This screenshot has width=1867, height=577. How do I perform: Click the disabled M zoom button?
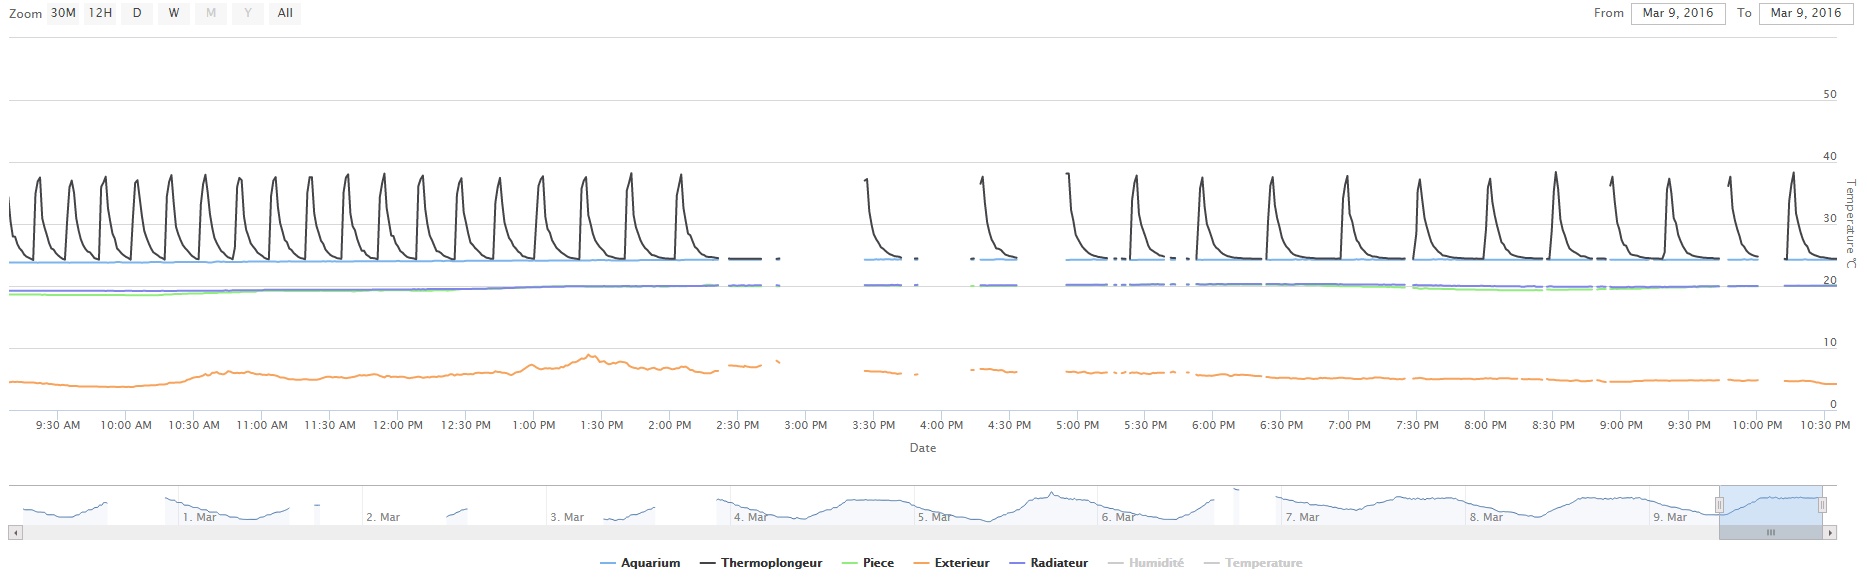[x=211, y=13]
